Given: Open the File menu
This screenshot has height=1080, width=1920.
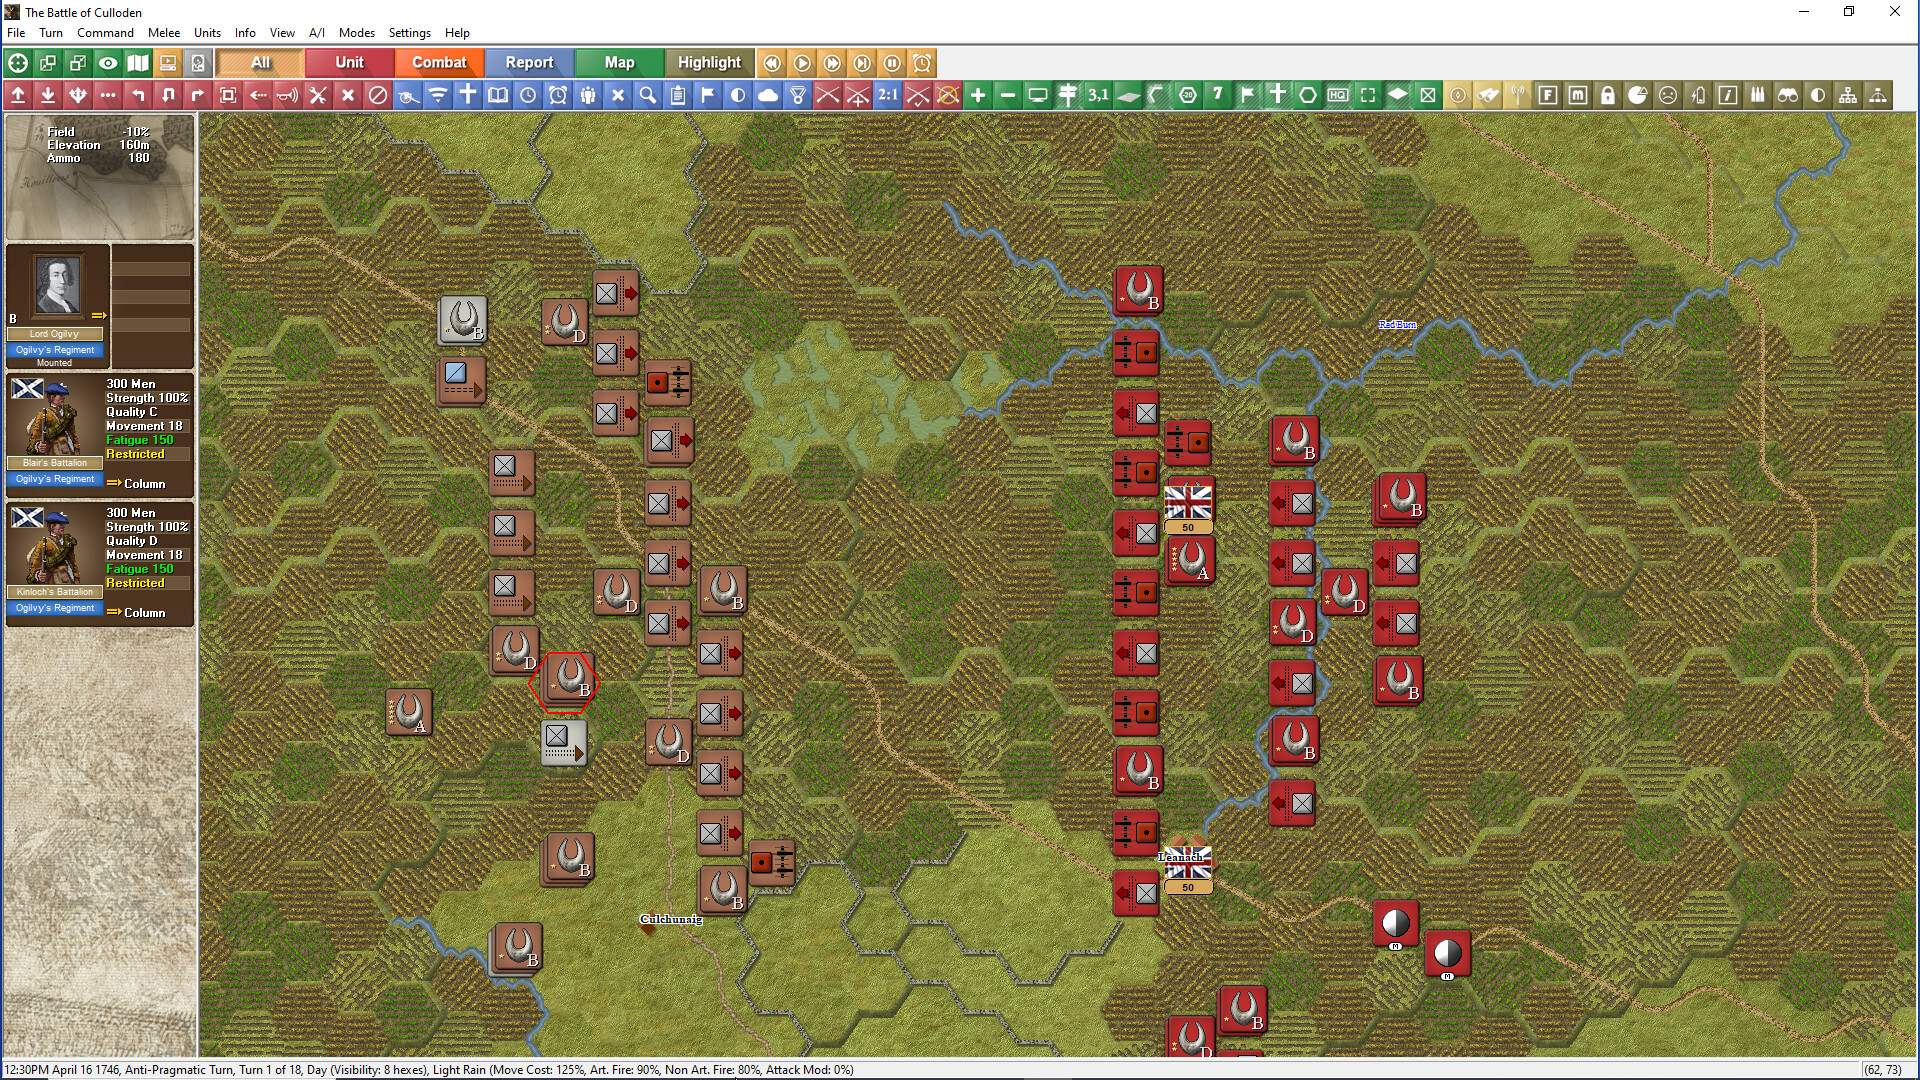Looking at the screenshot, I should click(16, 33).
